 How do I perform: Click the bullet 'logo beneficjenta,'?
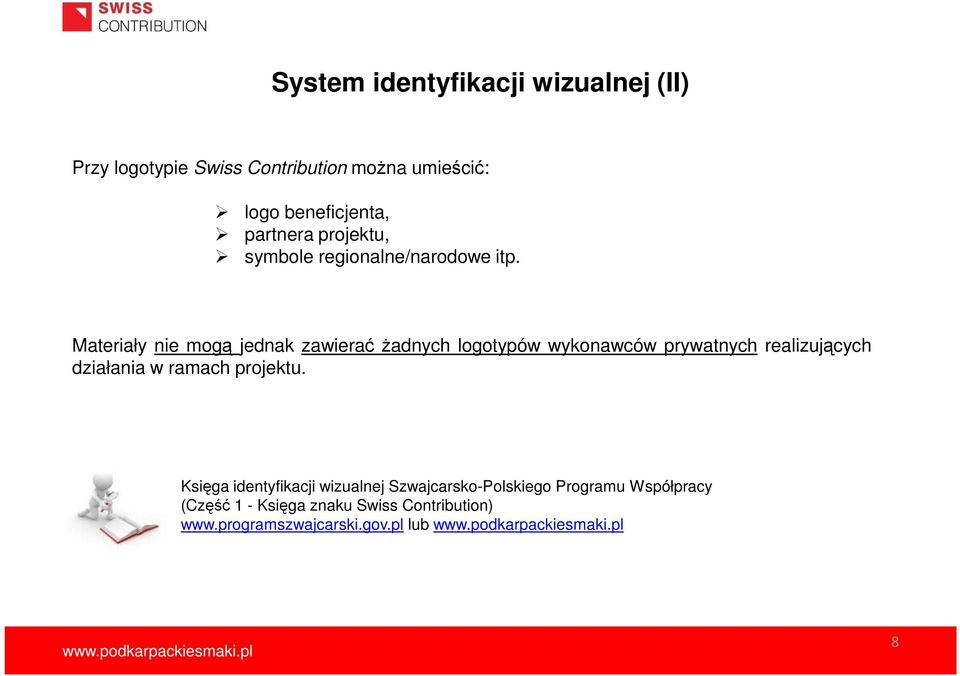(x=317, y=212)
